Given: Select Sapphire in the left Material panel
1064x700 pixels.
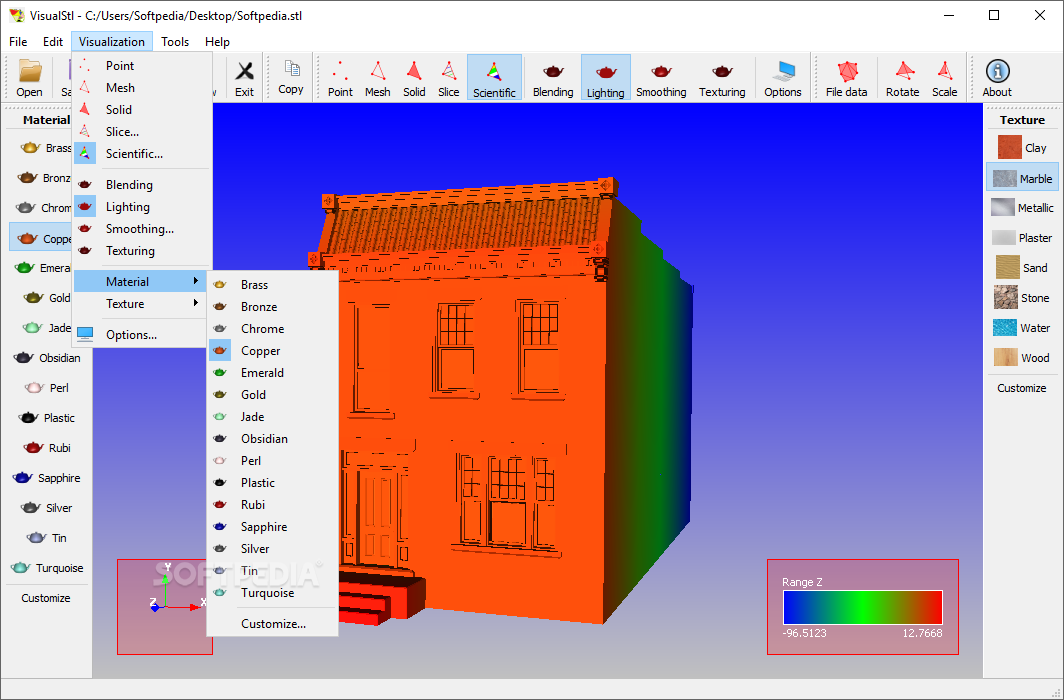Looking at the screenshot, I should [x=47, y=478].
